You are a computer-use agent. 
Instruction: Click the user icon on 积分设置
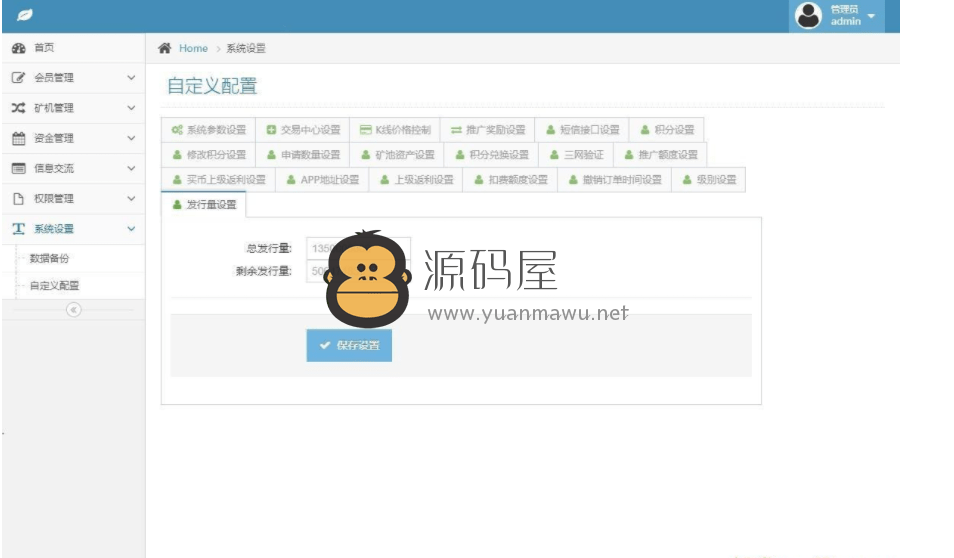tap(645, 130)
